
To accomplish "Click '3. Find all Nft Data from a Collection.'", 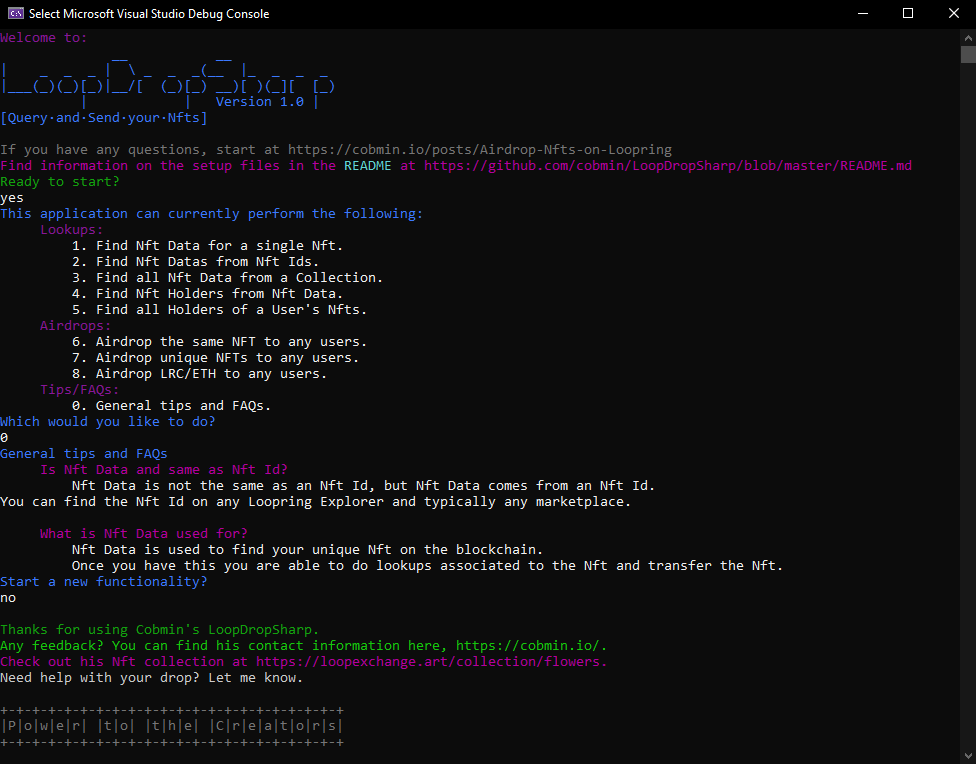I will [227, 278].
